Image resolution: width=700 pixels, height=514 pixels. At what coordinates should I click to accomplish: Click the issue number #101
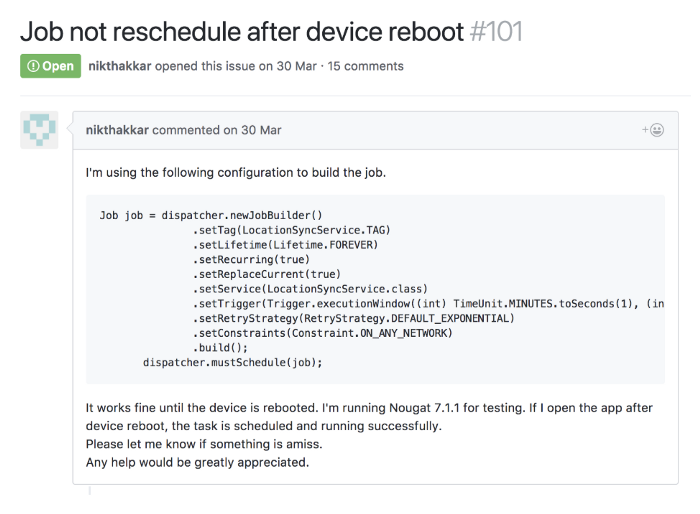[496, 31]
